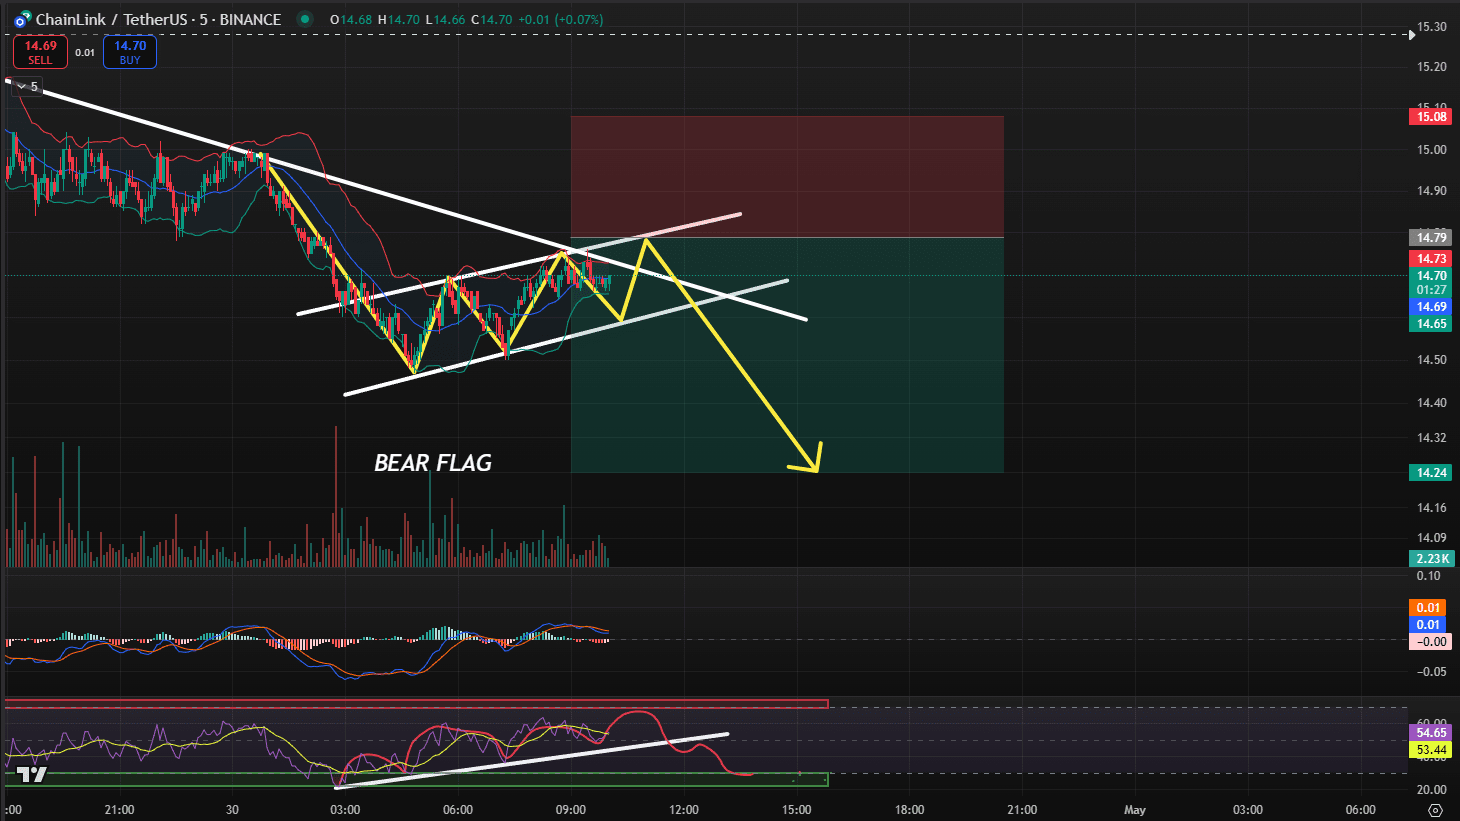This screenshot has height=821, width=1460.
Task: Click the red stop-loss zone of the short position
Action: pyautogui.click(x=786, y=176)
